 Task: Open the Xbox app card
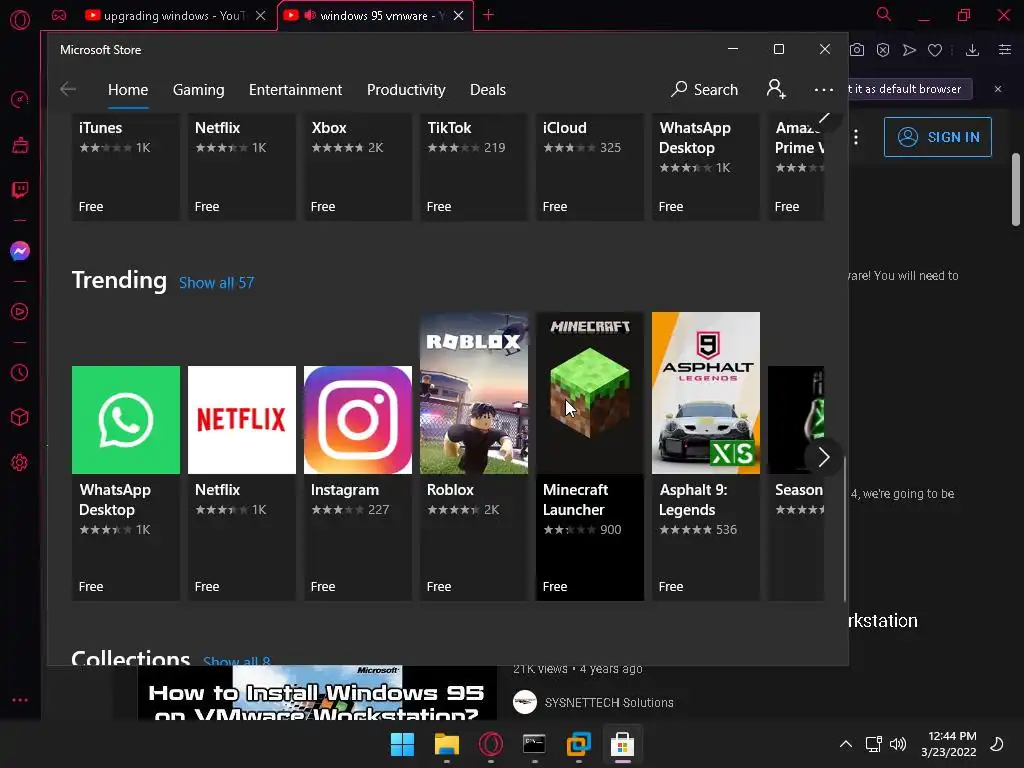tap(358, 167)
